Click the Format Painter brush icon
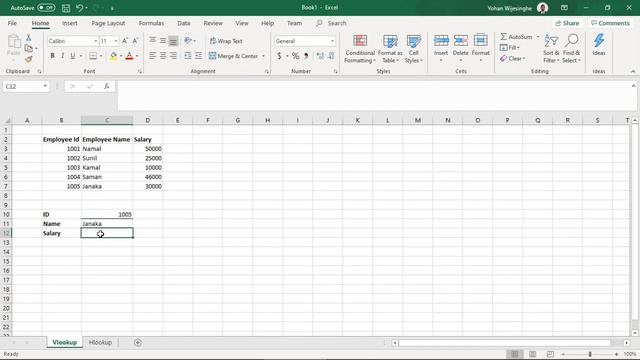The height and width of the screenshot is (360, 640). (29, 60)
